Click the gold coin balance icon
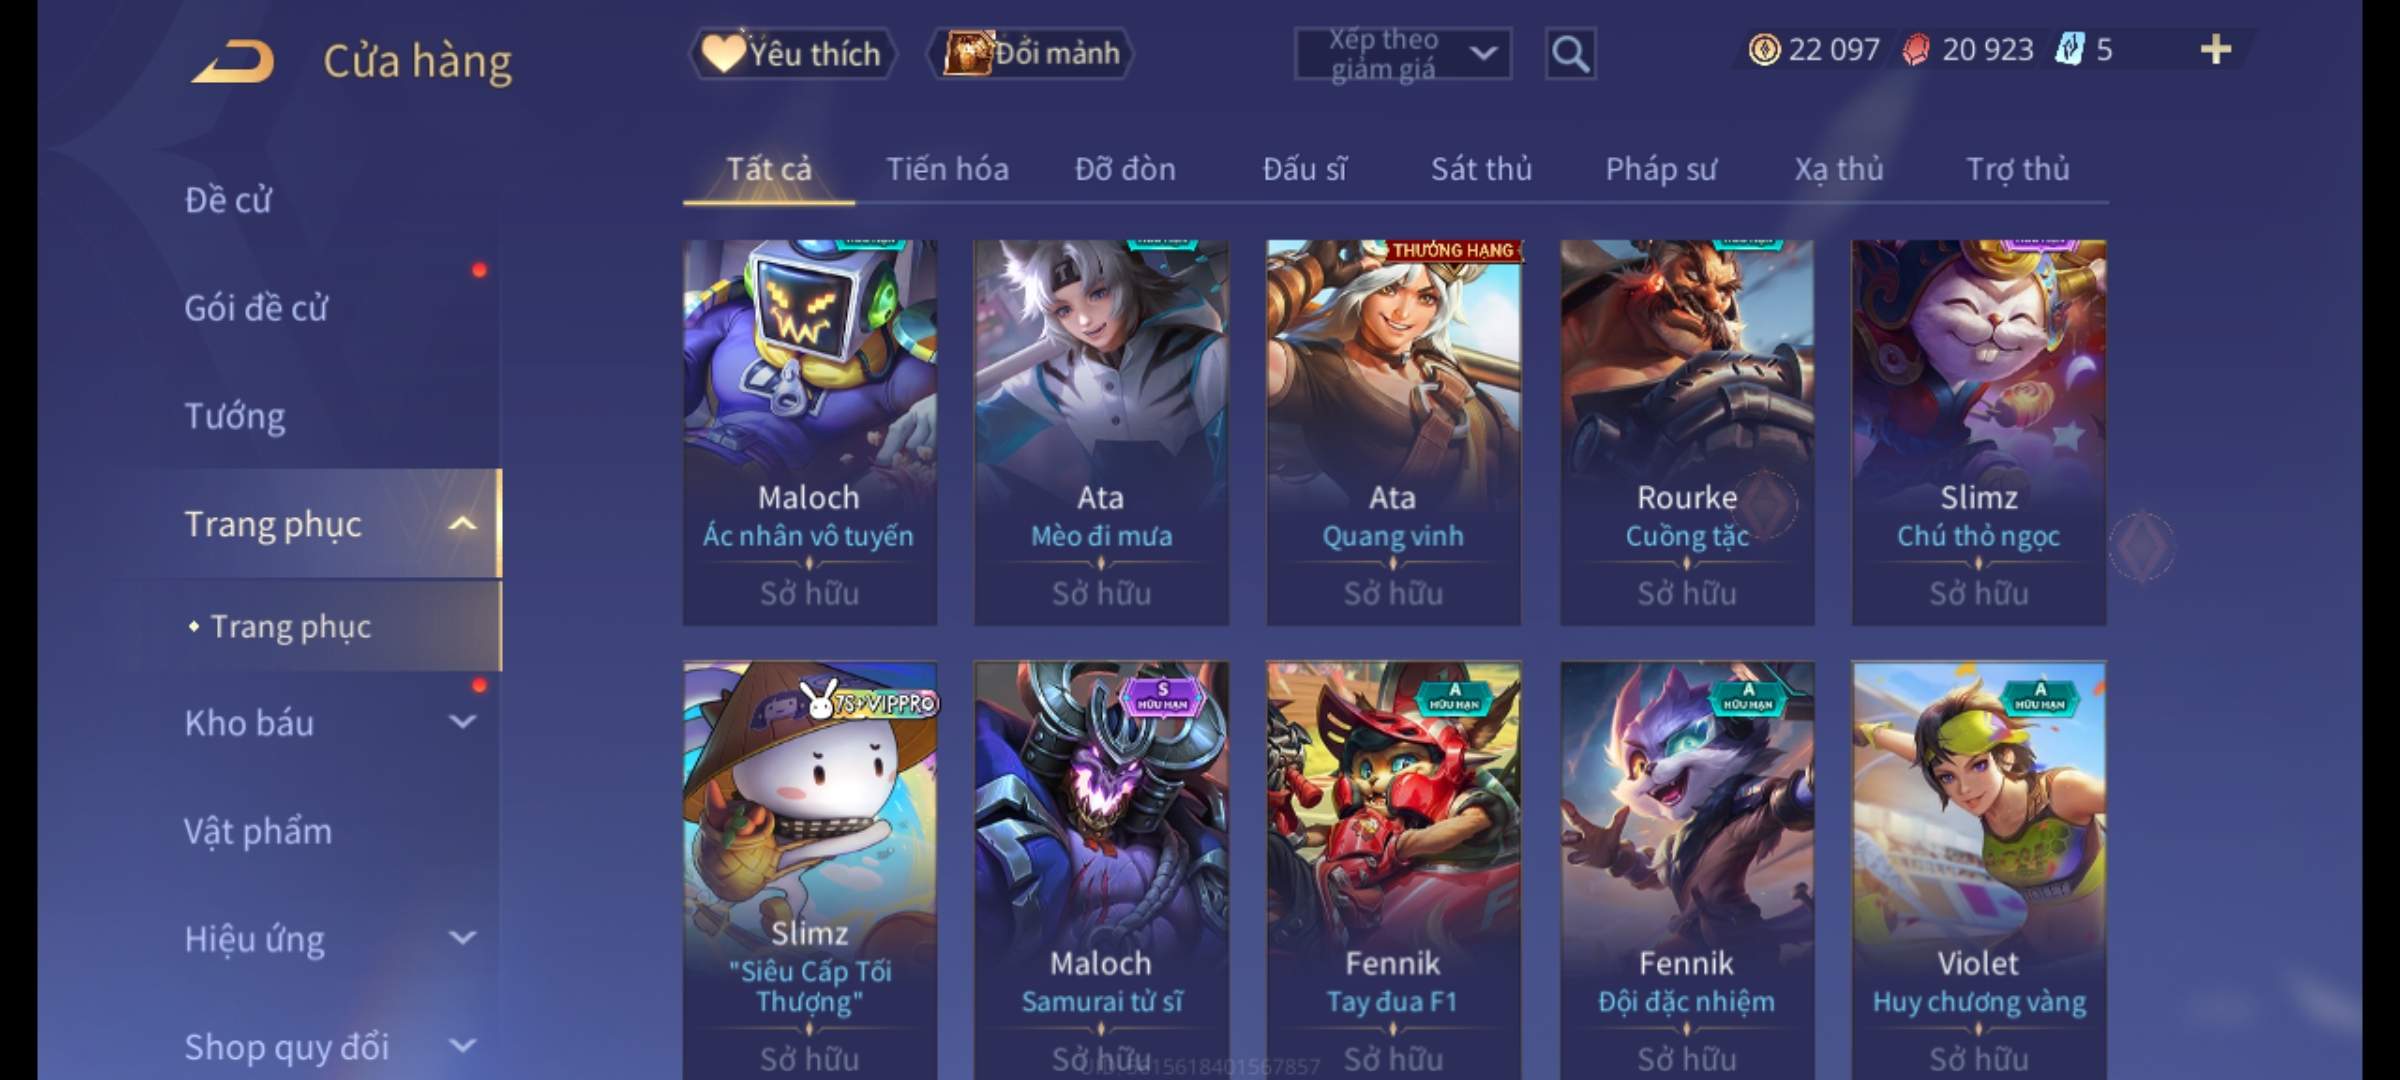Screen dimensions: 2400x1080 coord(1764,49)
